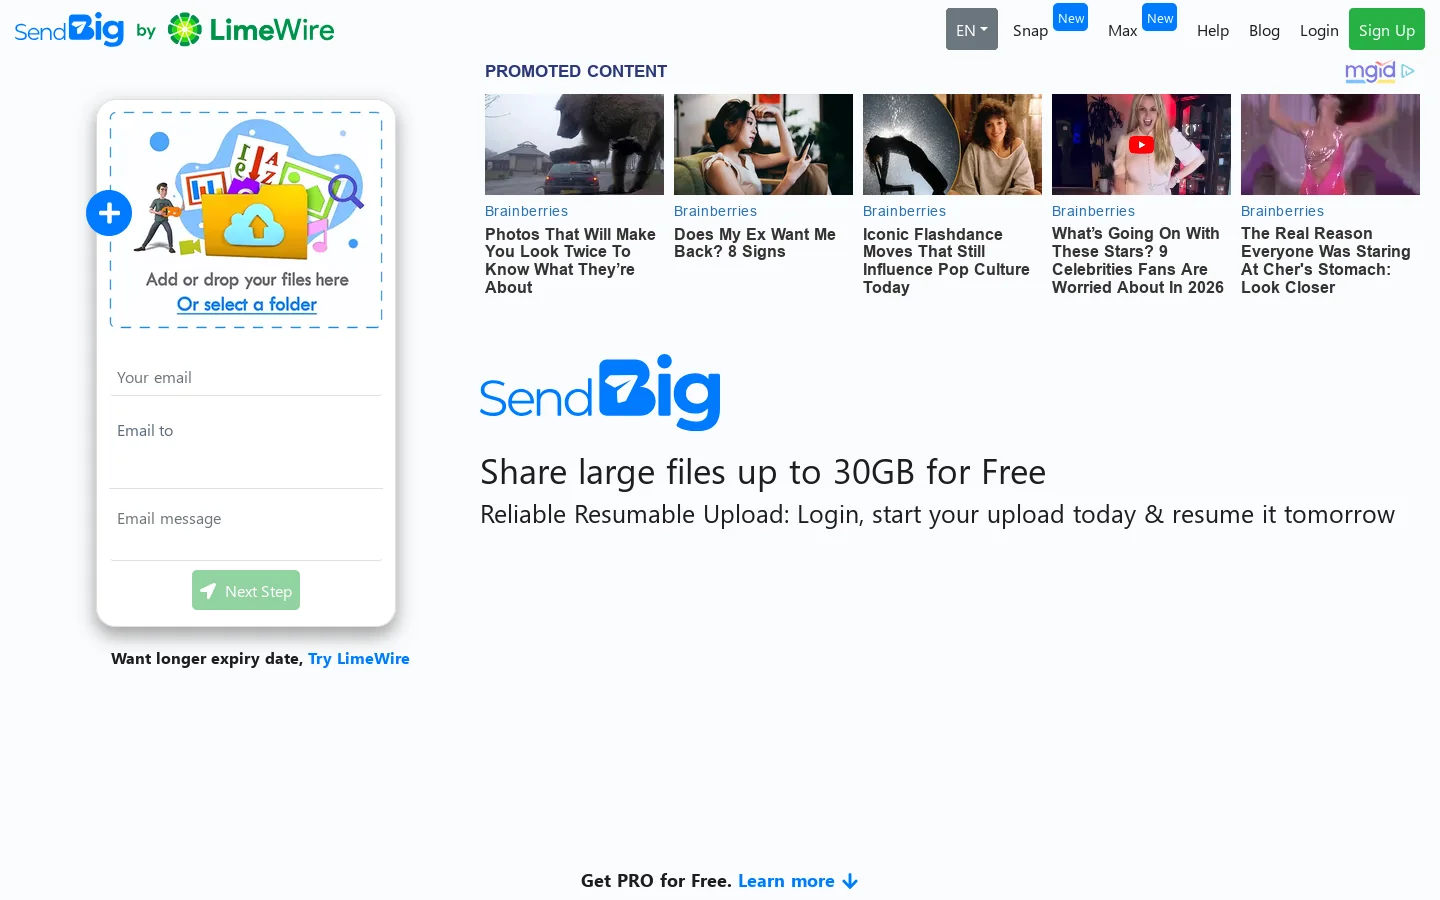Click the cloud upload folder illustration
Viewport: 1440px width, 900px height.
[x=257, y=220]
